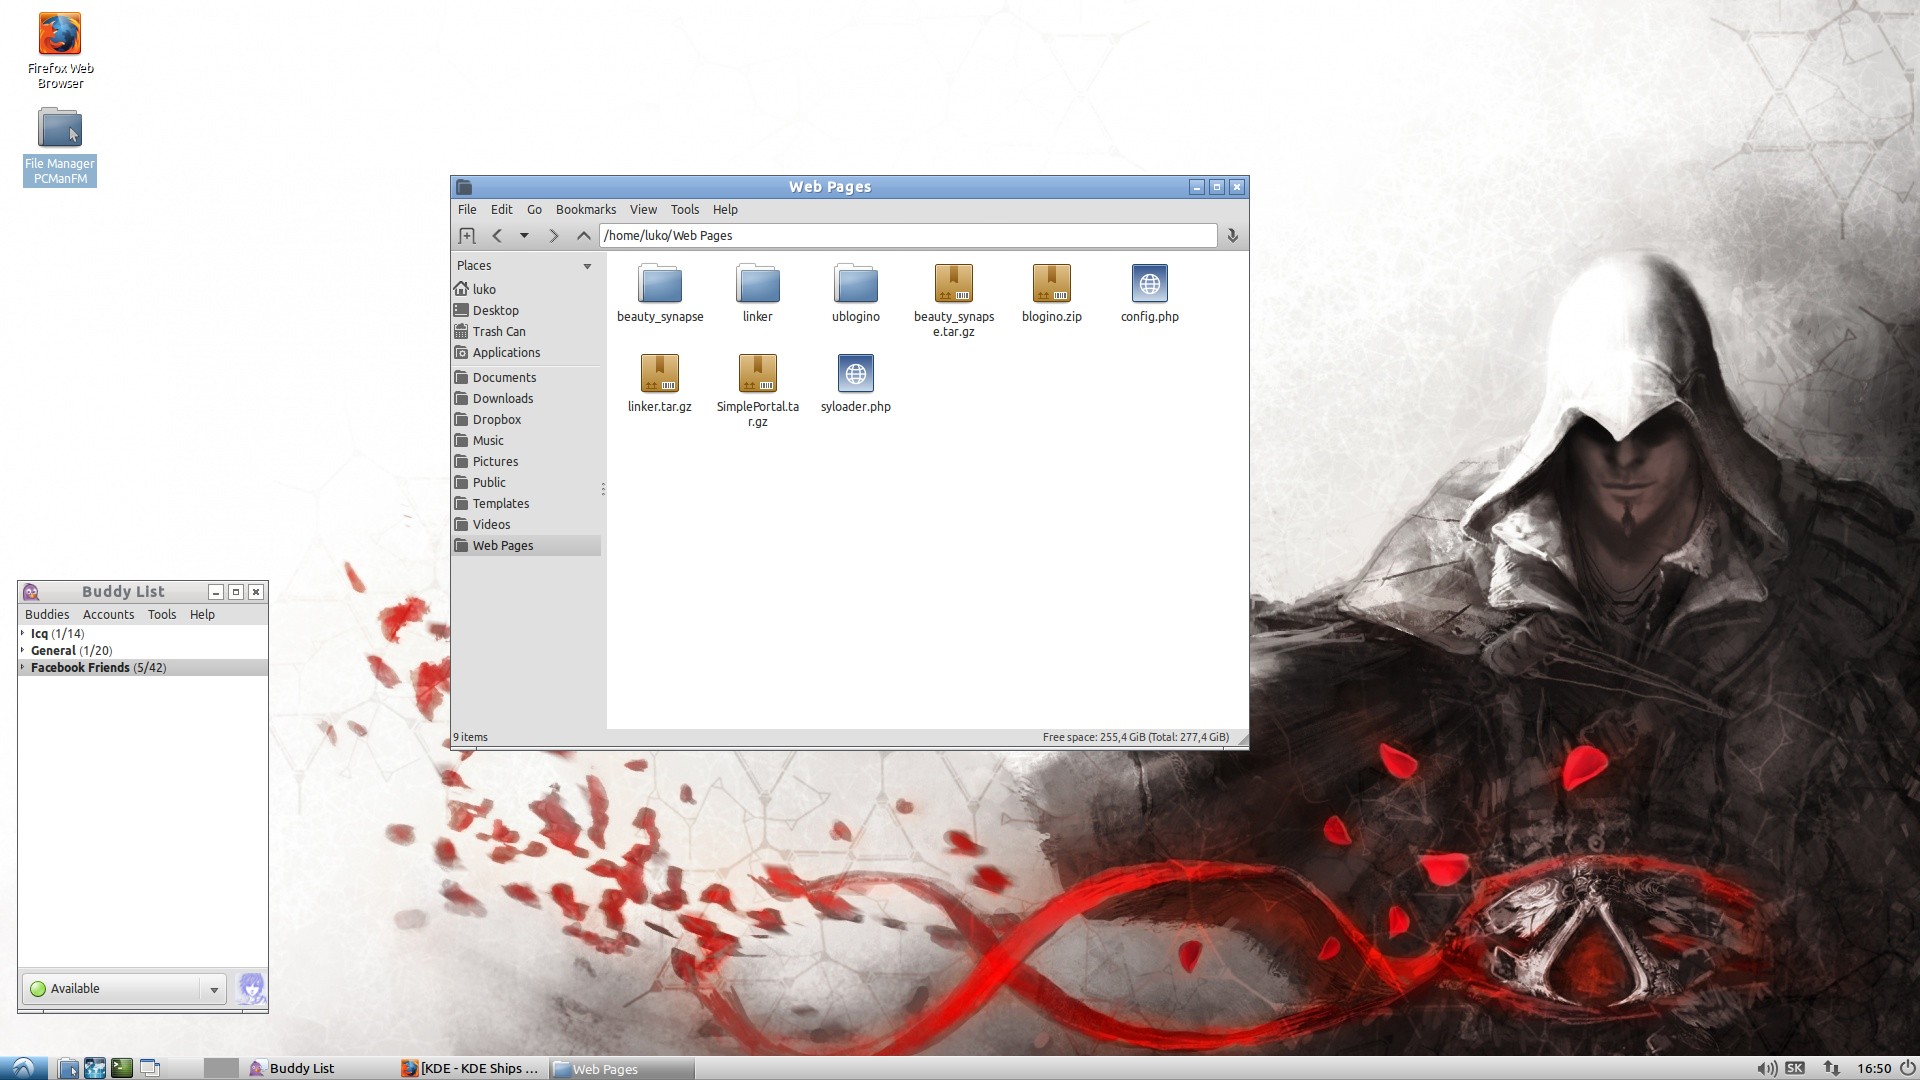Open the Available status dropdown
This screenshot has height=1080, width=1920.
124,989
